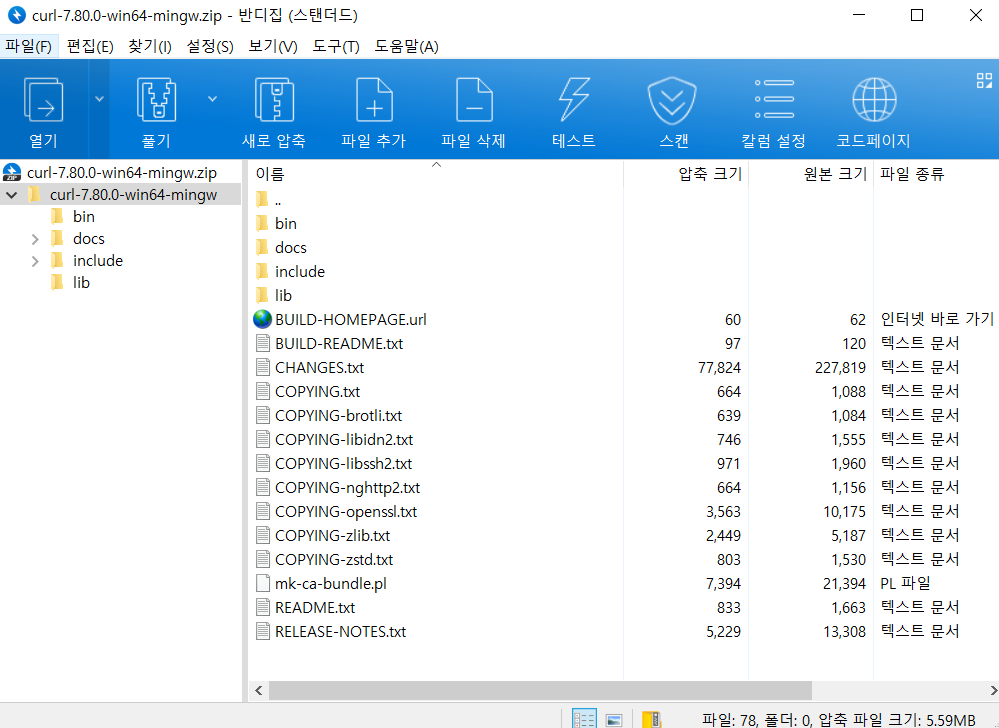This screenshot has height=728, width=999.
Task: Click the 풀기 (Extract) toolbar icon
Action: click(x=156, y=100)
